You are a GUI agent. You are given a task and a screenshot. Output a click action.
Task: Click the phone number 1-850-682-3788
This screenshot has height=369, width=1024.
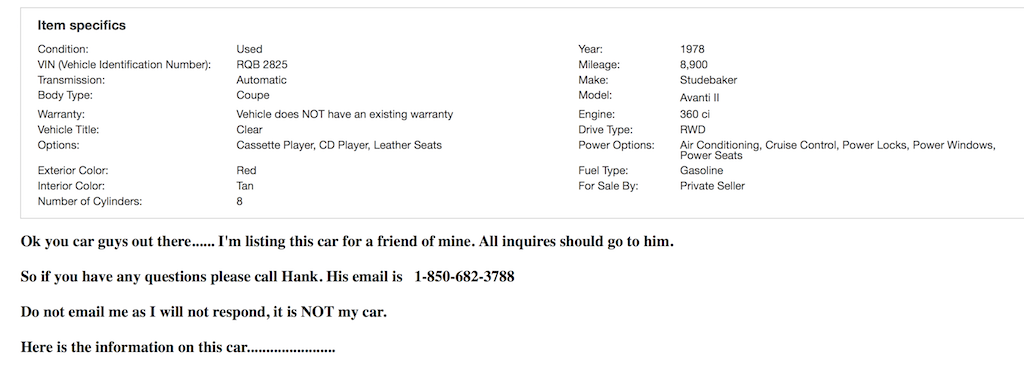[x=464, y=276]
